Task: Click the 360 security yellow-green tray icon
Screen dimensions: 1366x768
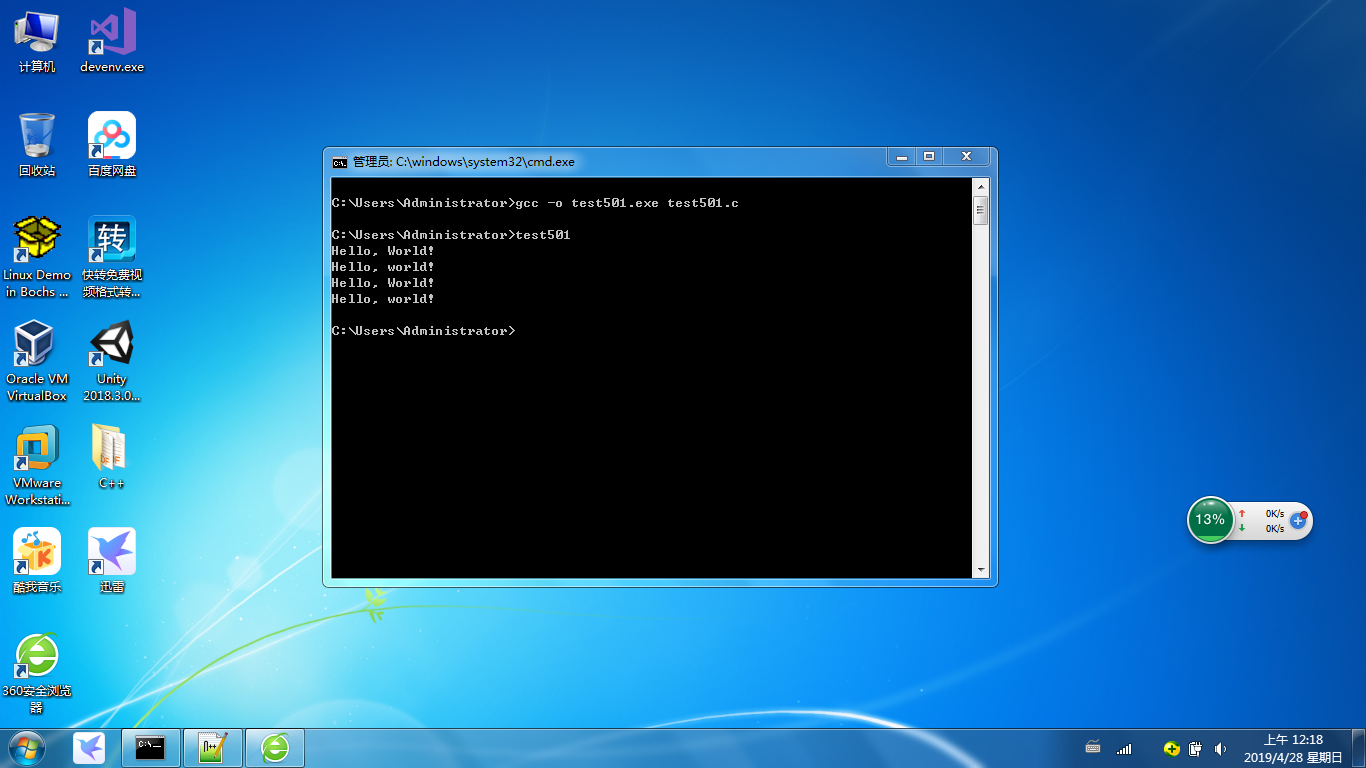Action: click(1171, 748)
